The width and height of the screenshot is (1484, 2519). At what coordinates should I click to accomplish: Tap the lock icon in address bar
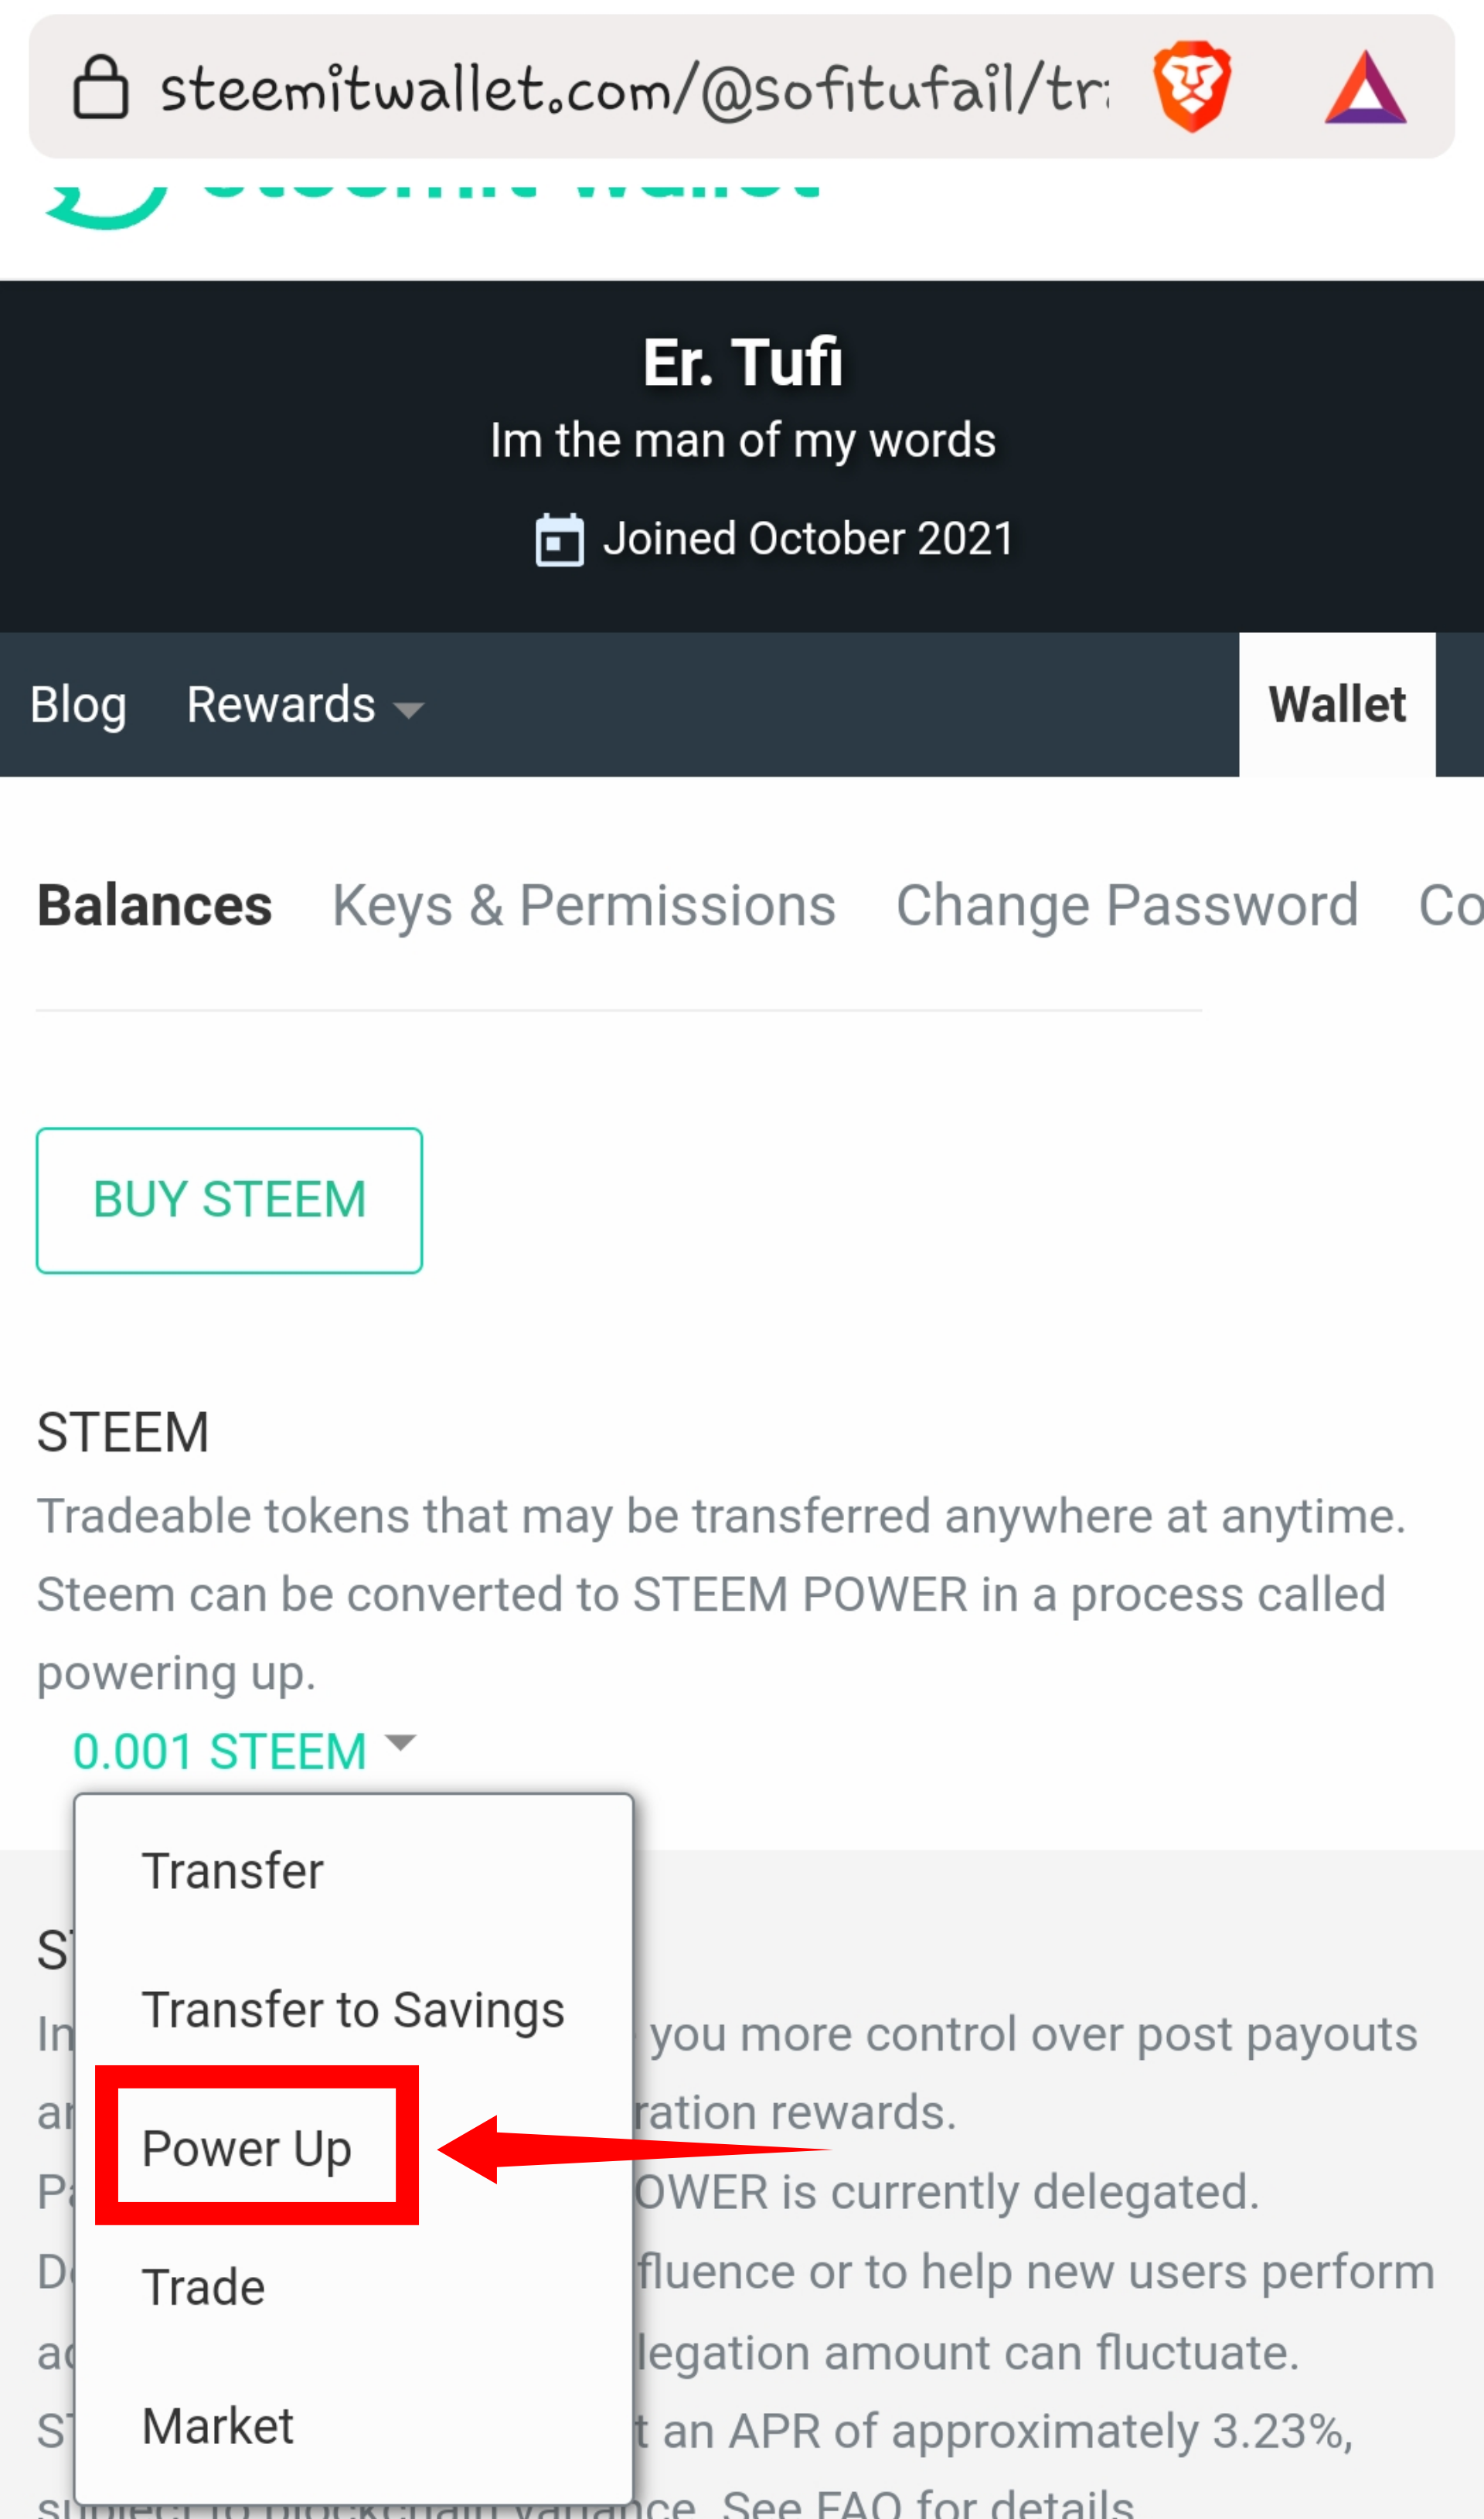click(x=101, y=87)
